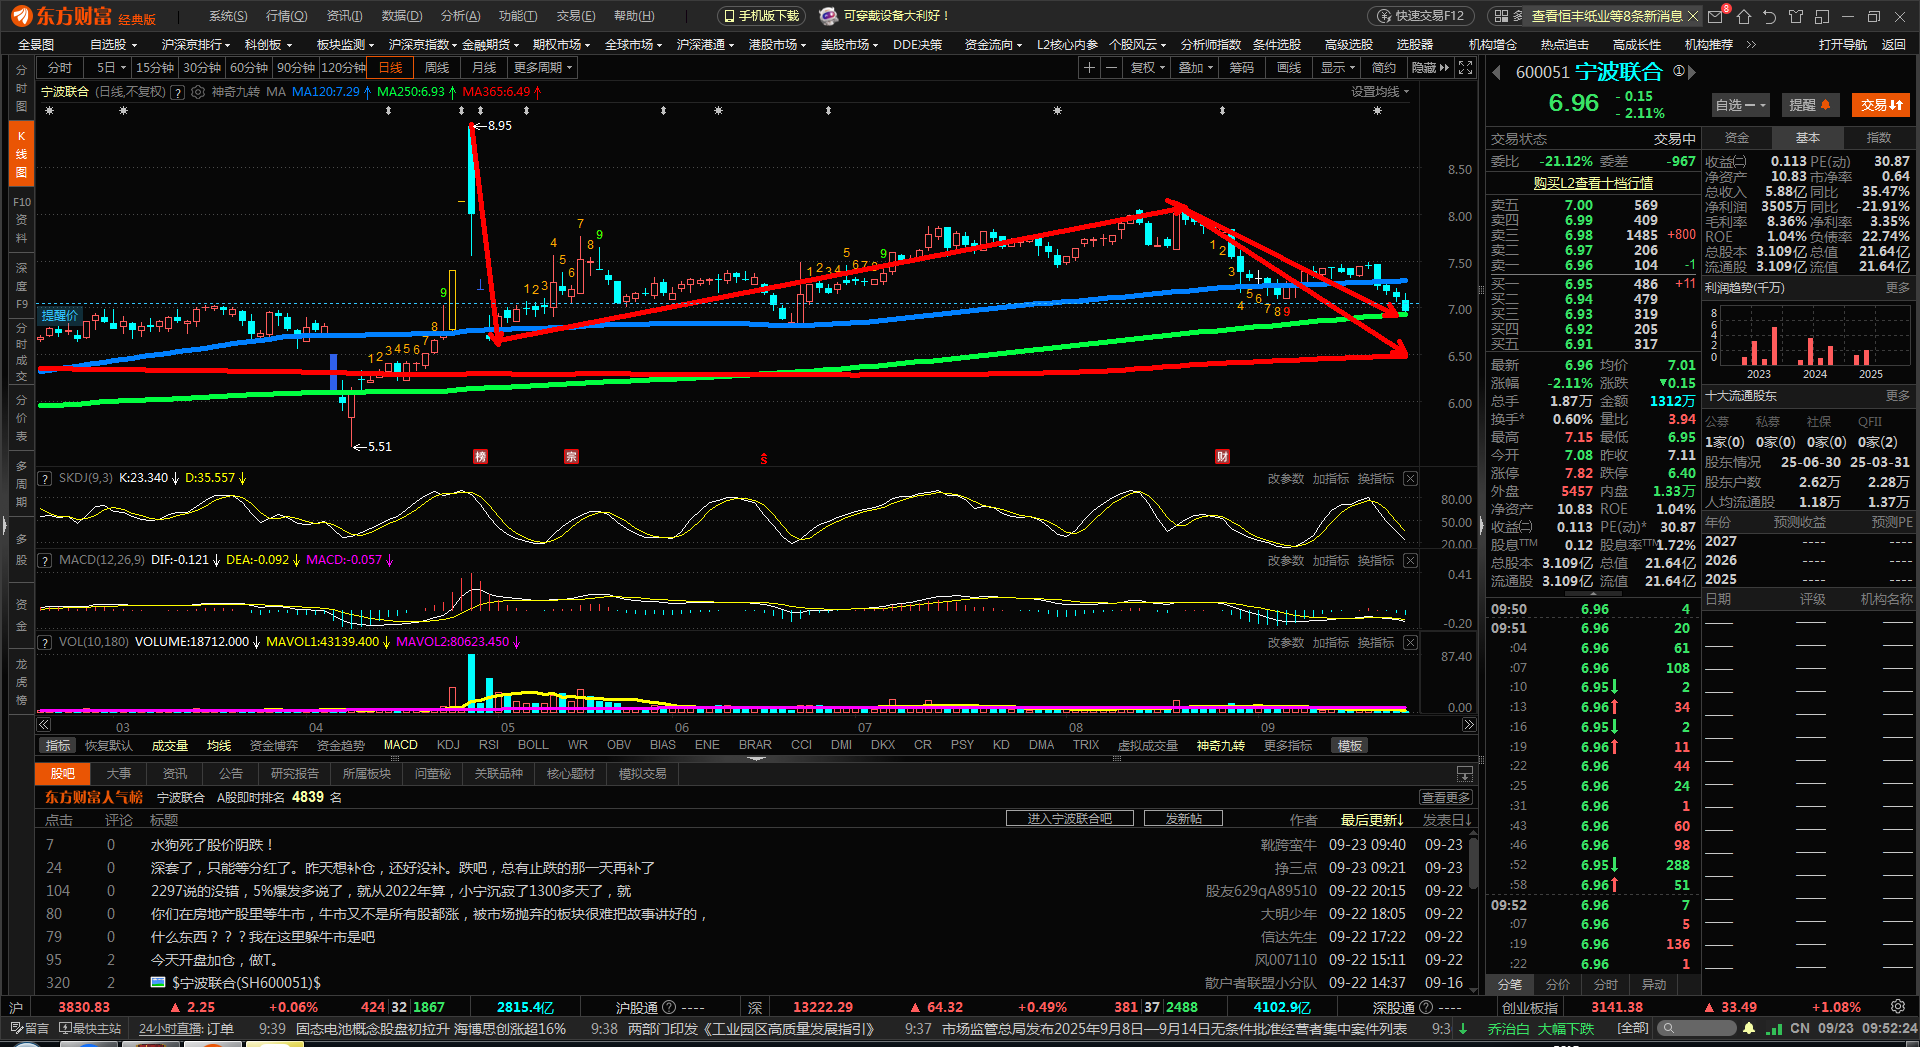Toggle 筹码 chip distribution panel

1242,68
